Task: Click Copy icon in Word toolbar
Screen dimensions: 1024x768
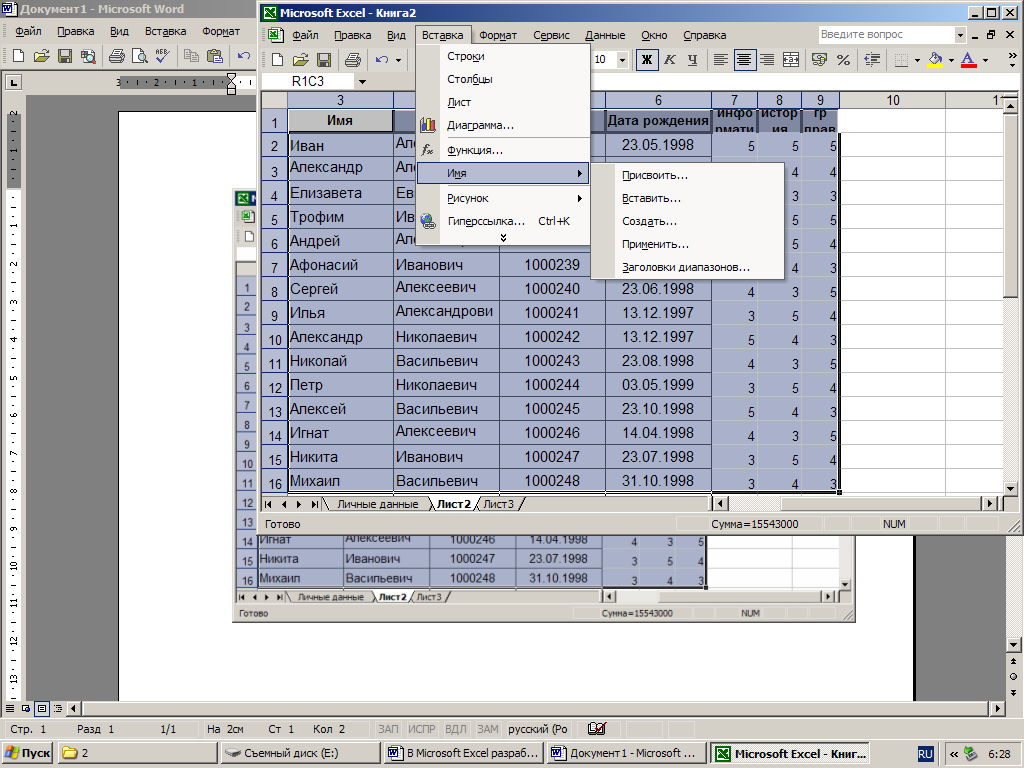Action: tap(191, 56)
